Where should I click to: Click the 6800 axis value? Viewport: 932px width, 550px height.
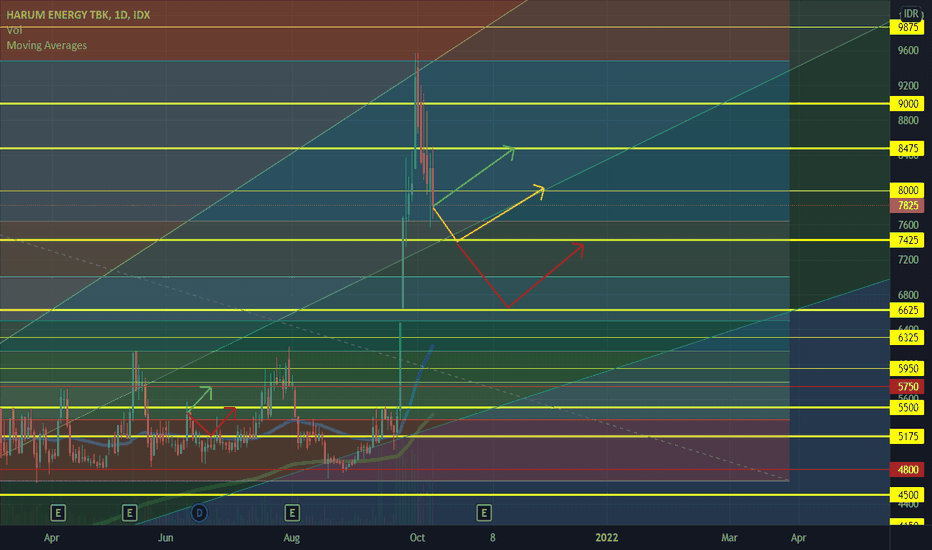[908, 295]
